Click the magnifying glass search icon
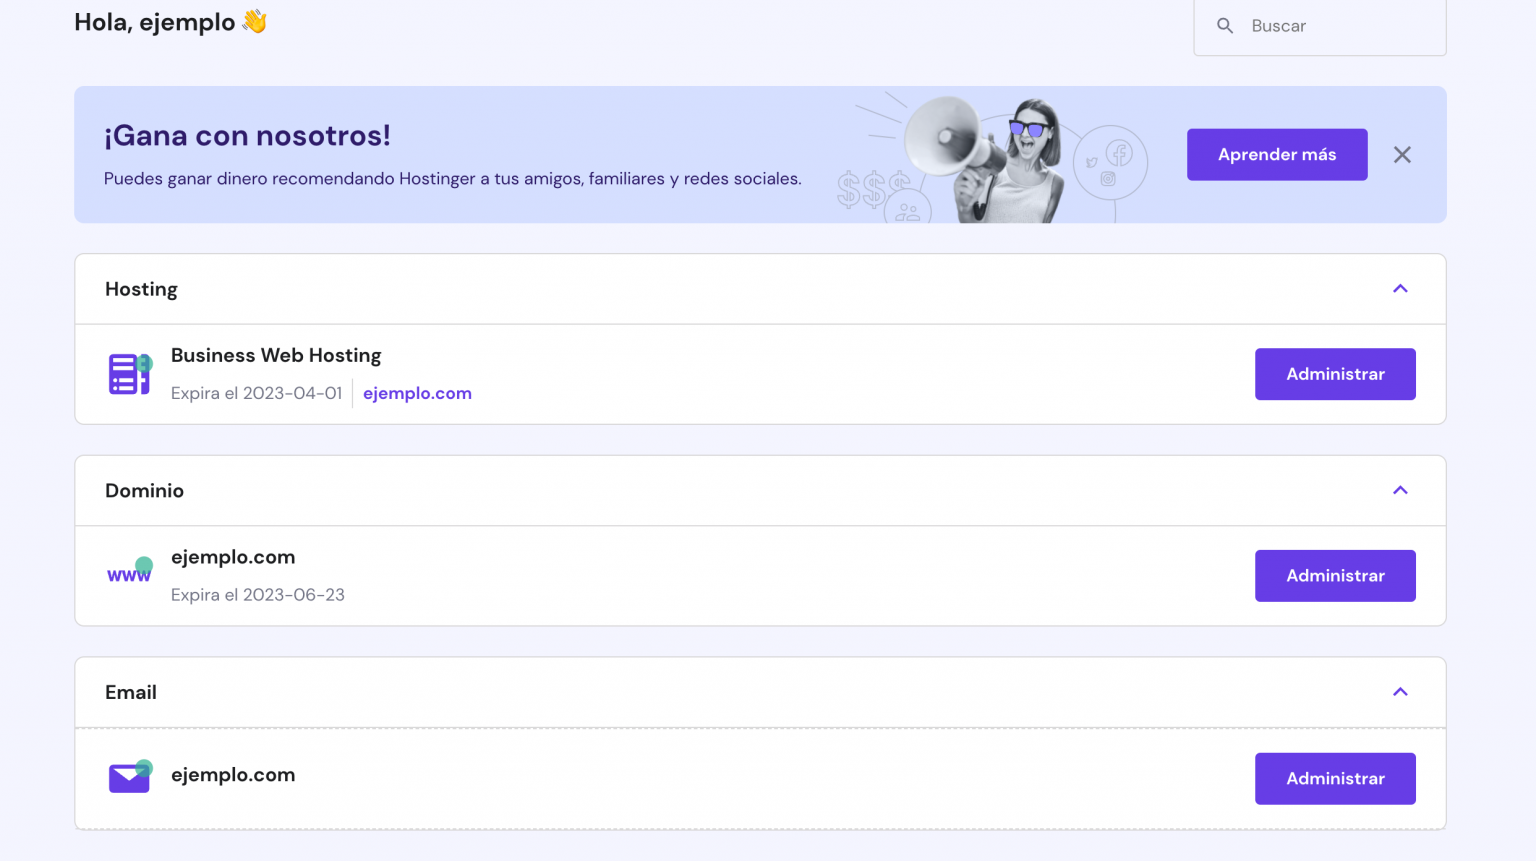This screenshot has width=1536, height=861. [x=1225, y=26]
